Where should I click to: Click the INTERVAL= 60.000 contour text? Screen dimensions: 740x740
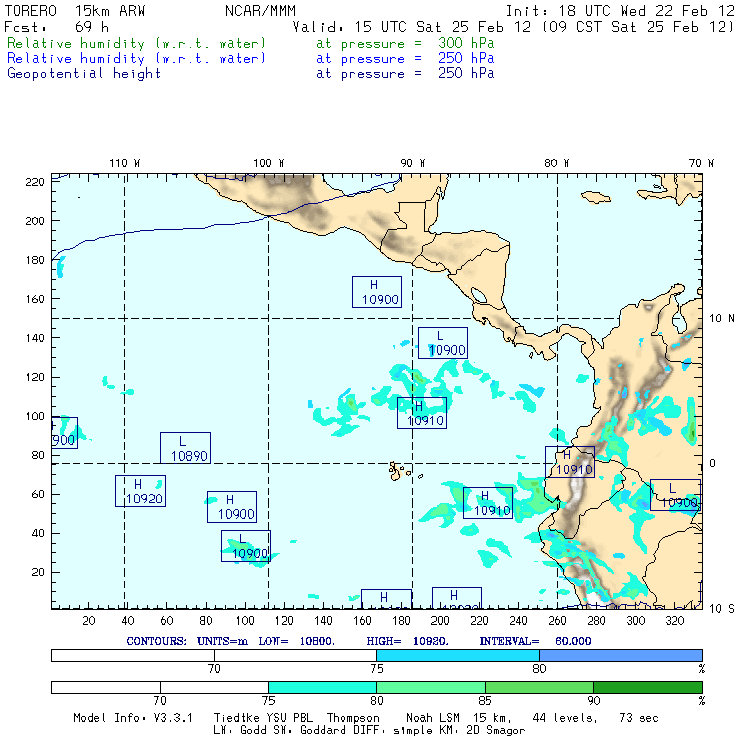tap(535, 641)
